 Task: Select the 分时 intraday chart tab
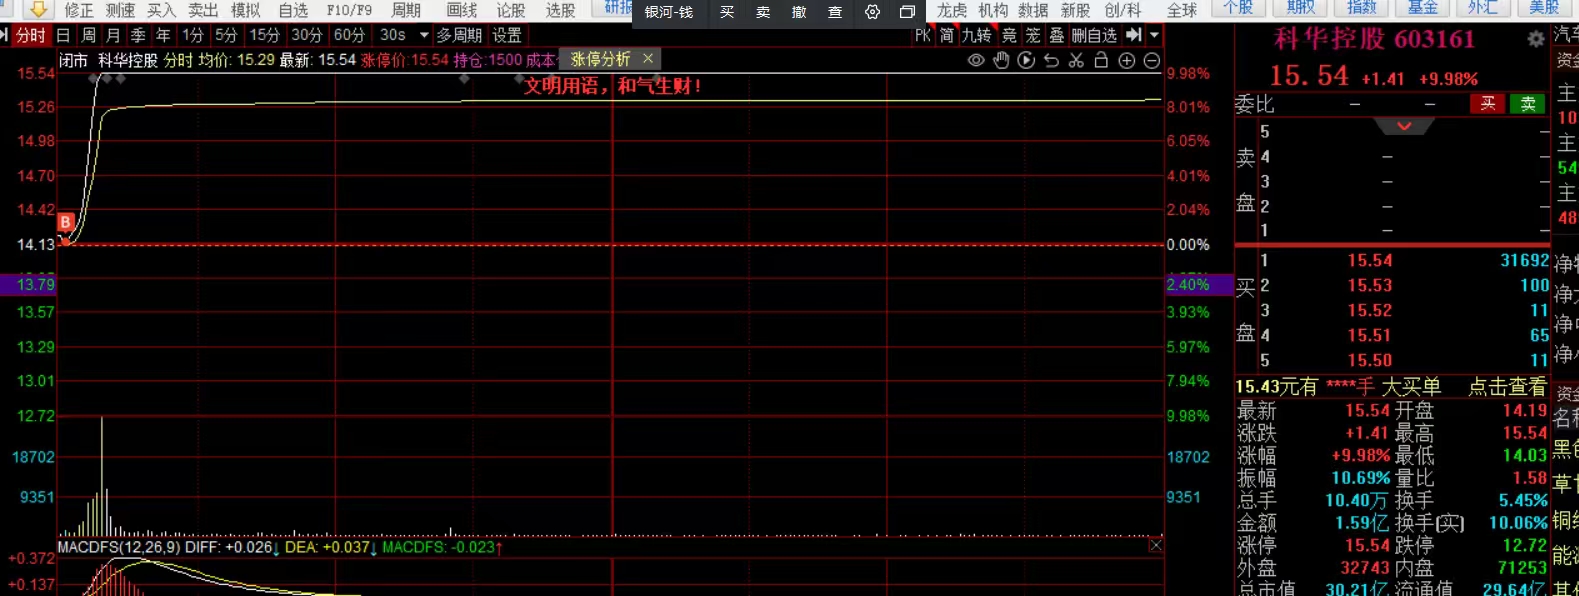(x=31, y=35)
